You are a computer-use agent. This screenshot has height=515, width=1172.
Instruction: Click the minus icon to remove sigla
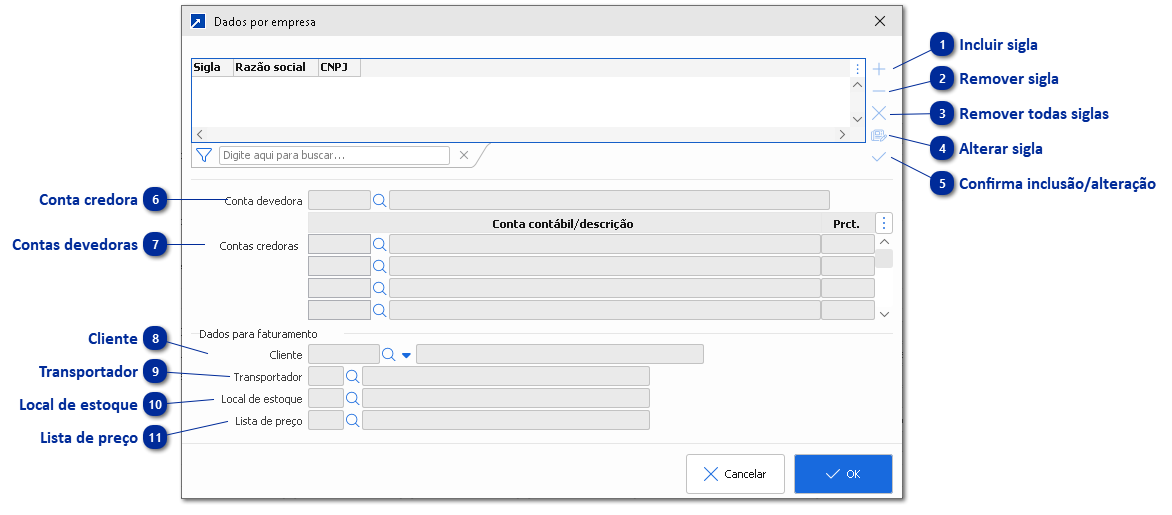point(879,91)
